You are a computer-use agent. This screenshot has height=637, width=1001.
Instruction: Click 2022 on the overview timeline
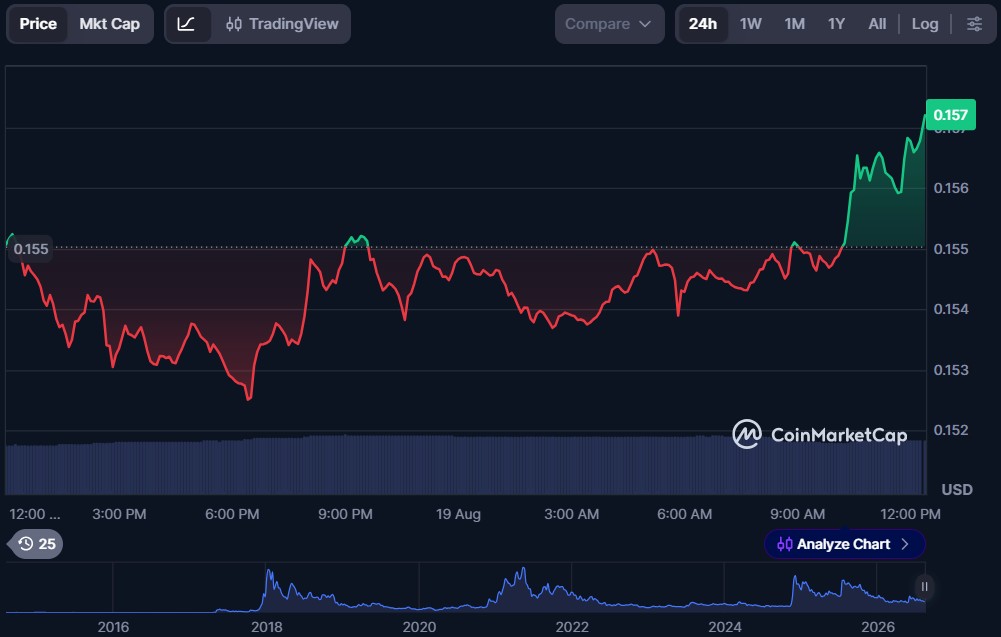tap(572, 627)
